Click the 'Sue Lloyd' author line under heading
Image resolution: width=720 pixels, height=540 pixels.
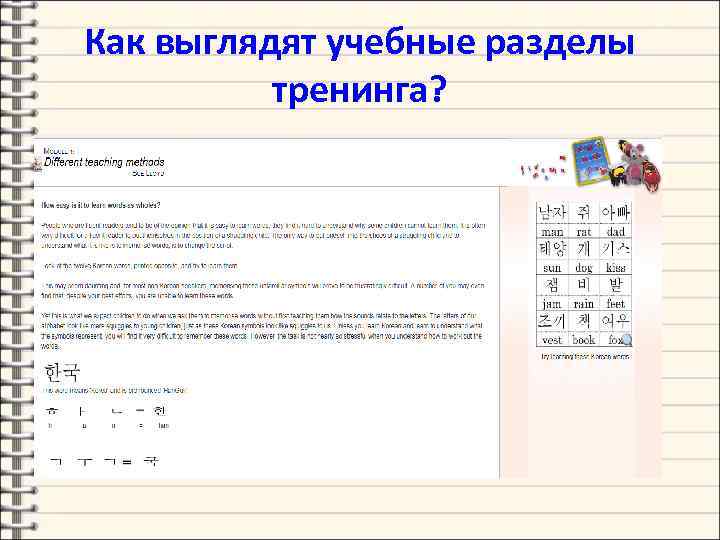(148, 173)
